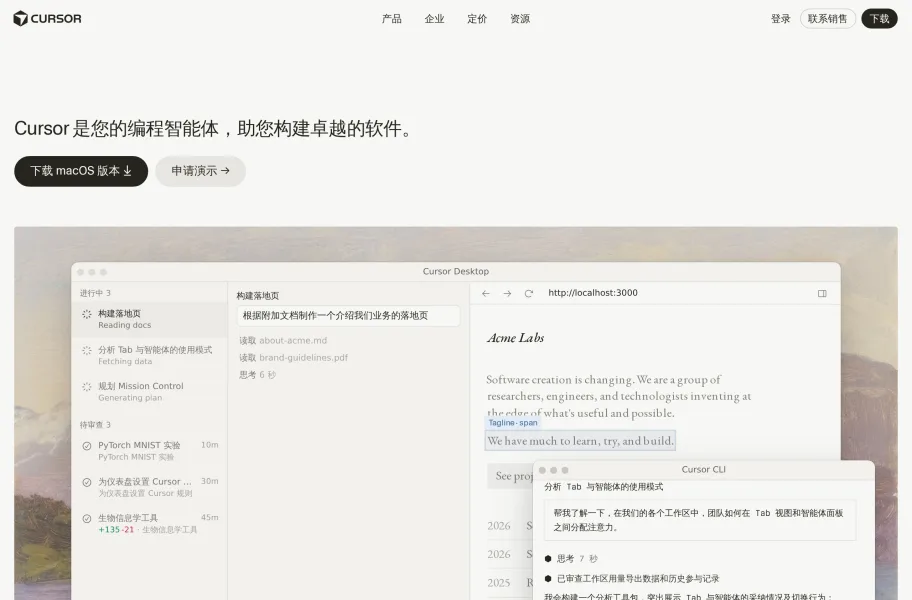The image size is (912, 600).
Task: Click the 思考 6 秒 step
Action: pyautogui.click(x=258, y=375)
